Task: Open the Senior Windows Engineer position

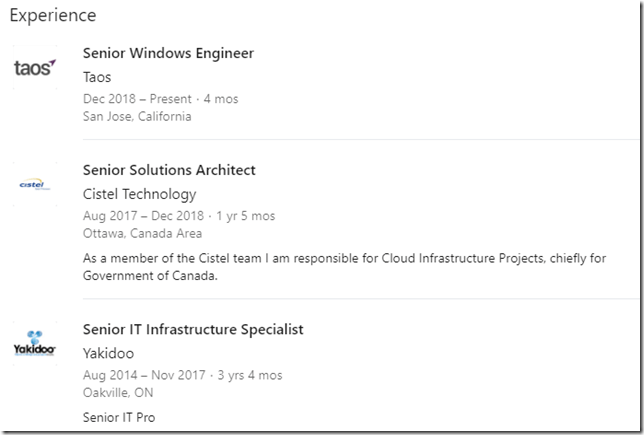Action: point(168,53)
